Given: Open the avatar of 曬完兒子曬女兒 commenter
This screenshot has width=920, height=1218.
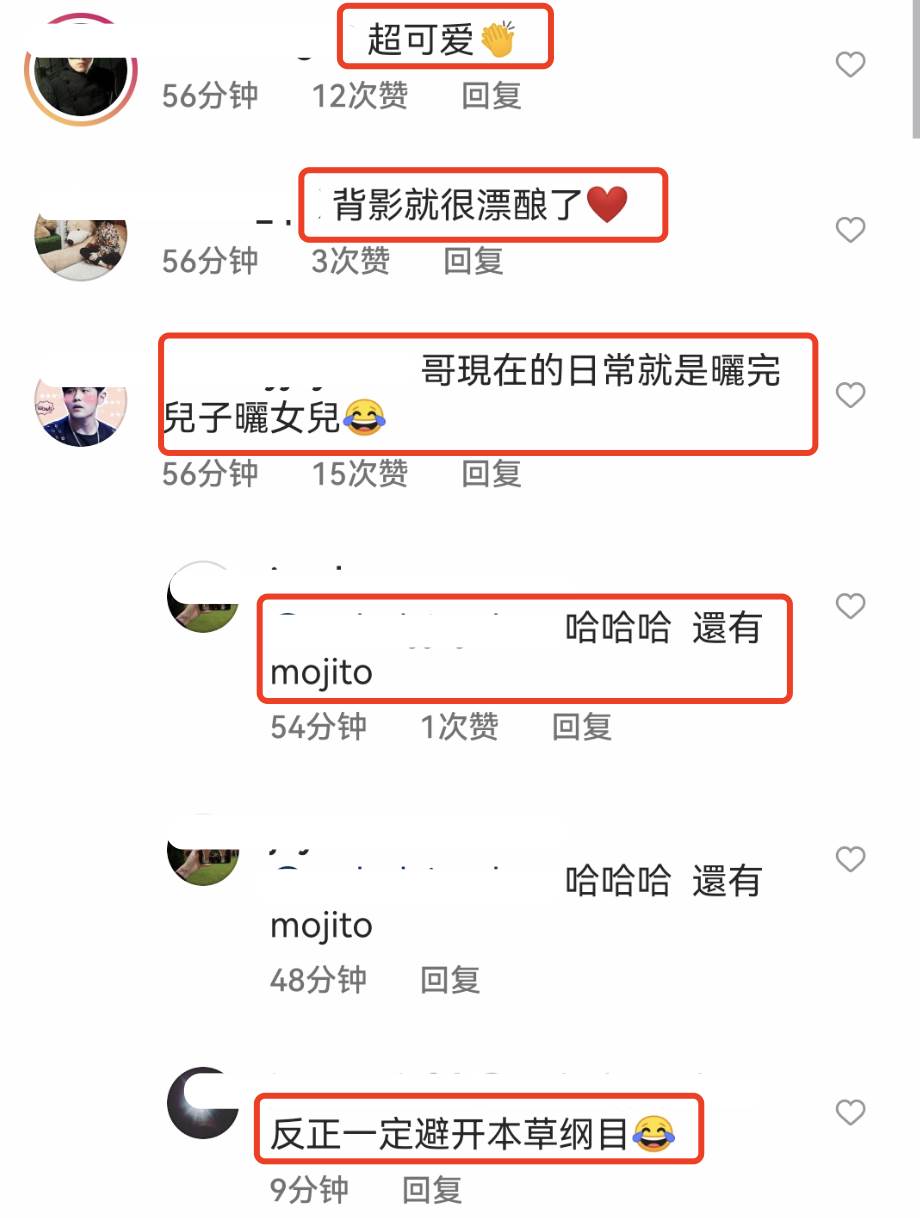Looking at the screenshot, I should 81,411.
